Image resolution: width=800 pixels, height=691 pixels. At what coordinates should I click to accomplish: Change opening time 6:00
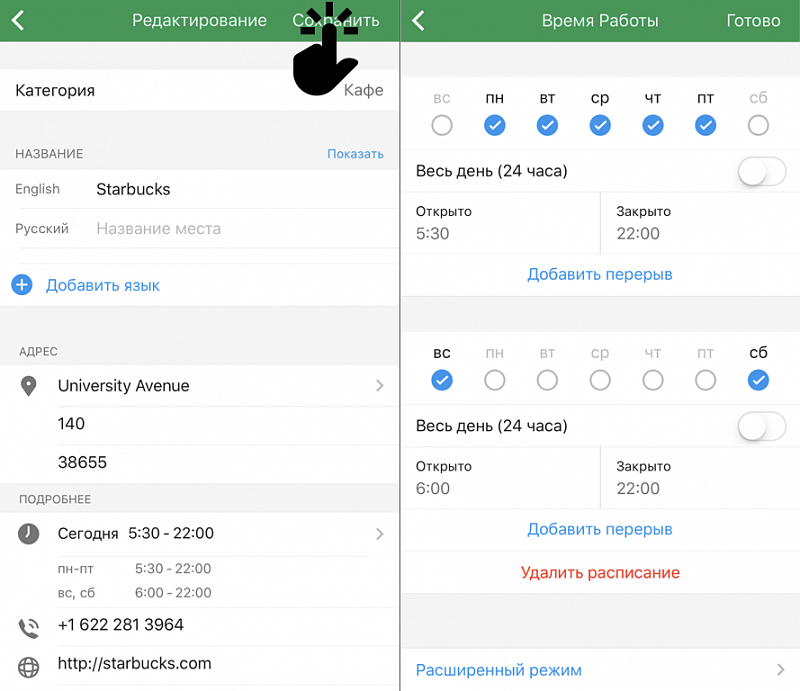(x=501, y=478)
